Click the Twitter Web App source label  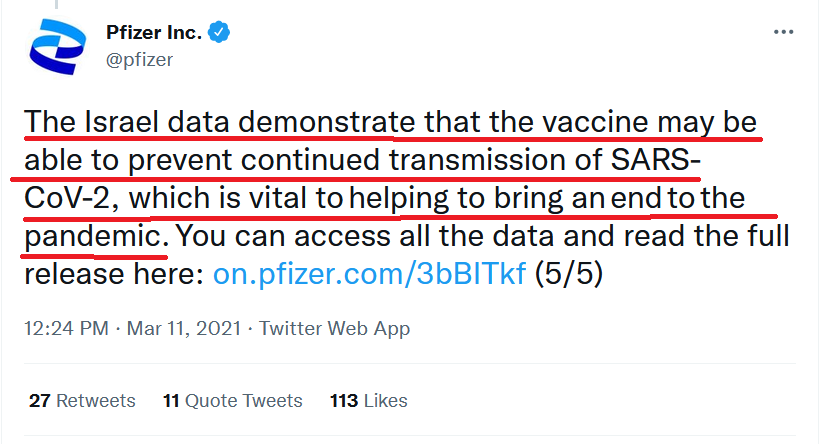pos(335,328)
